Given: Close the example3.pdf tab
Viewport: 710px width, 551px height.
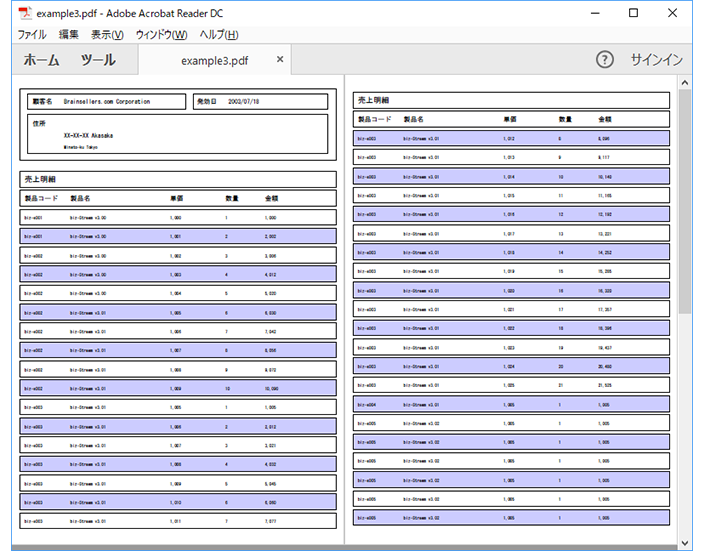Looking at the screenshot, I should (x=280, y=59).
